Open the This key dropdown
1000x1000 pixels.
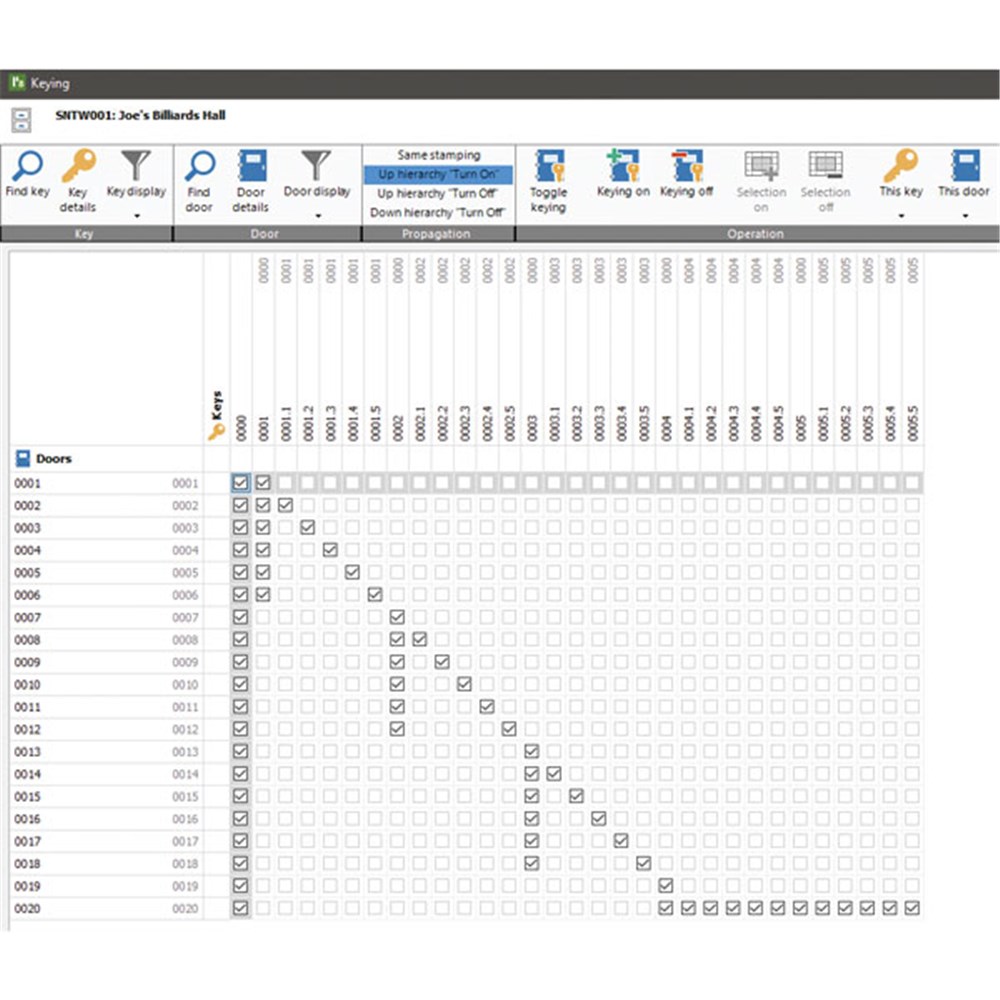(901, 214)
